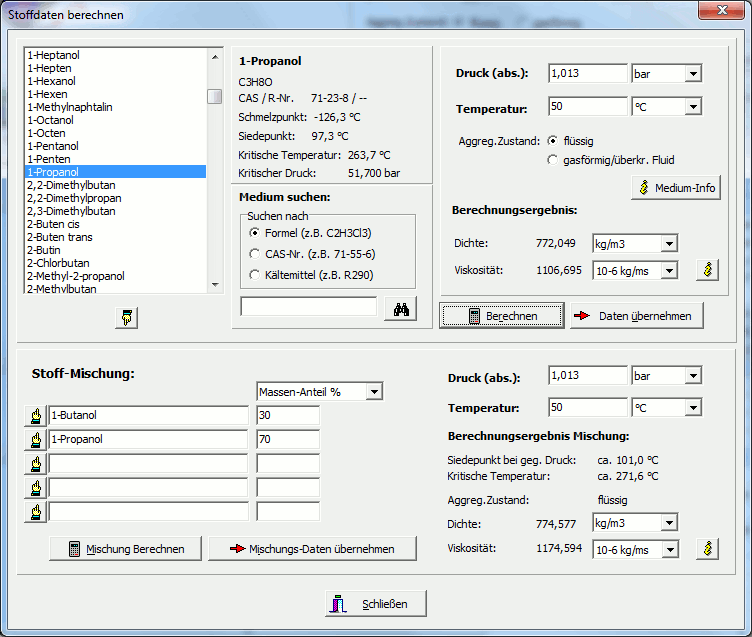752x637 pixels.
Task: Click hand icon of last empty mixture row
Action: (x=35, y=512)
